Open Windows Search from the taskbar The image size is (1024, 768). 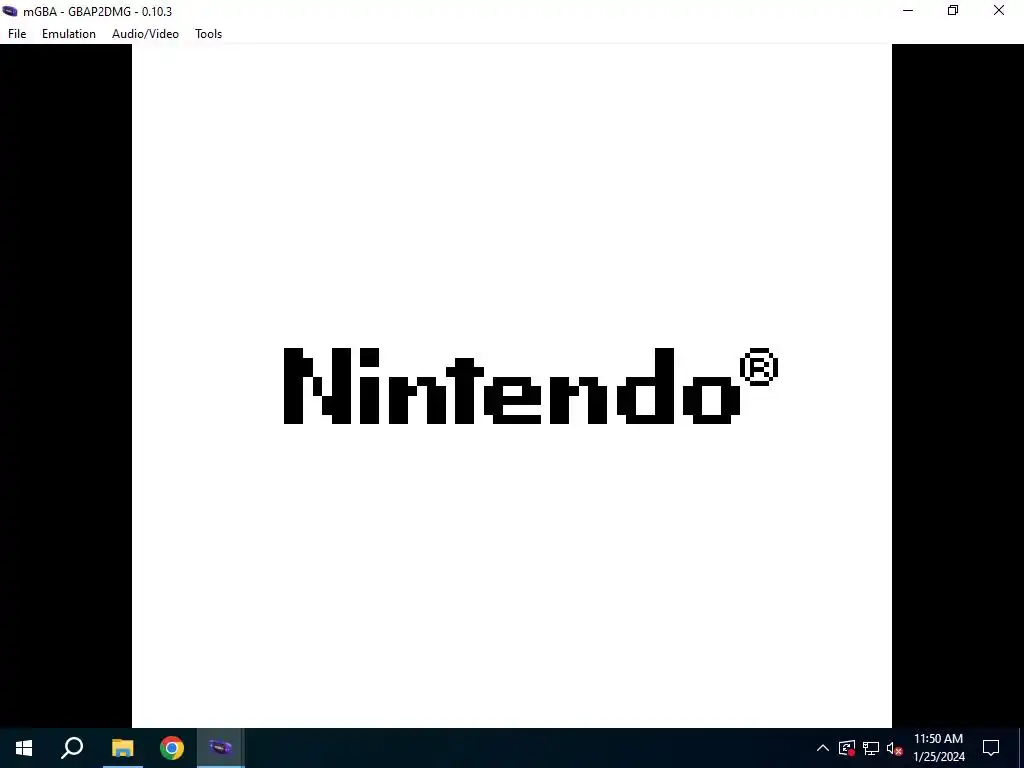pos(72,748)
